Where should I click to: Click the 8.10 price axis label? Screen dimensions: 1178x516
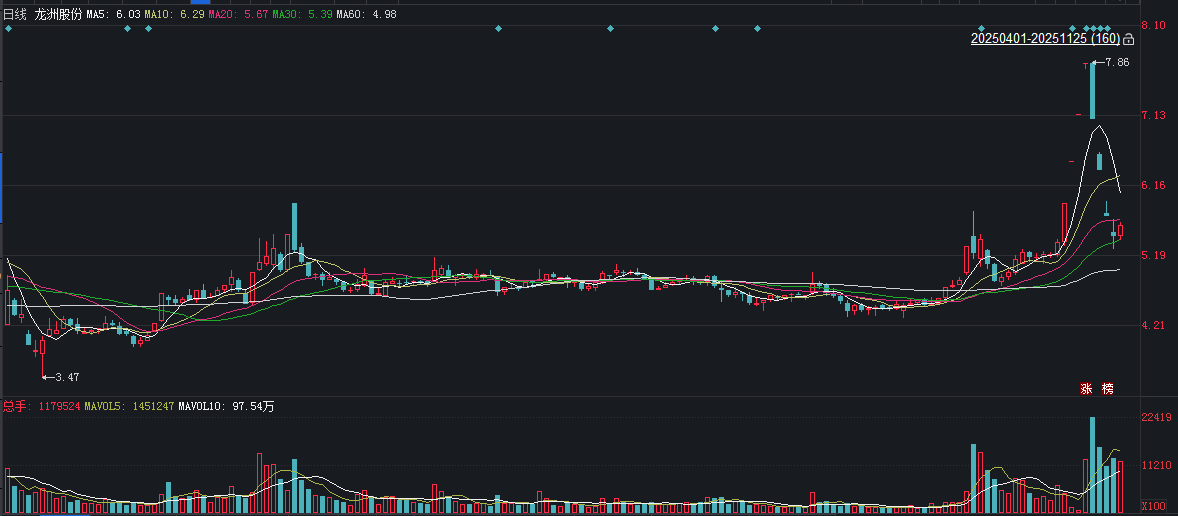1153,25
